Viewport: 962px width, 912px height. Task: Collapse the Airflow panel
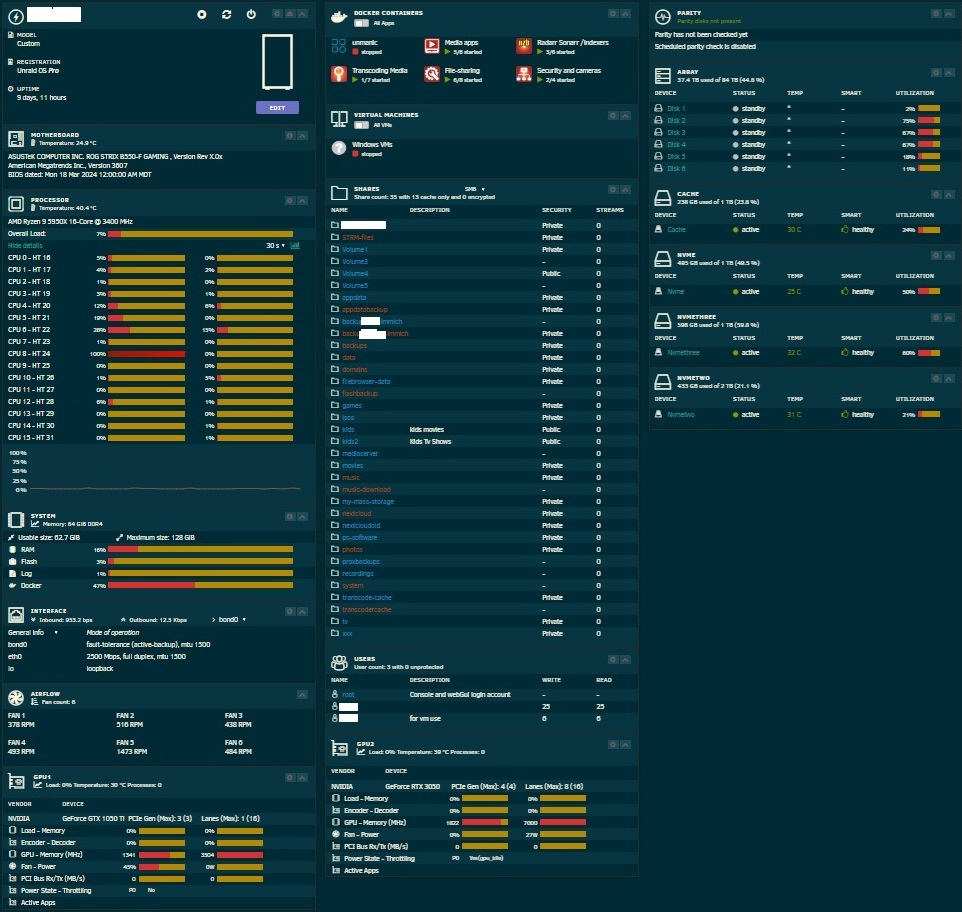(302, 694)
